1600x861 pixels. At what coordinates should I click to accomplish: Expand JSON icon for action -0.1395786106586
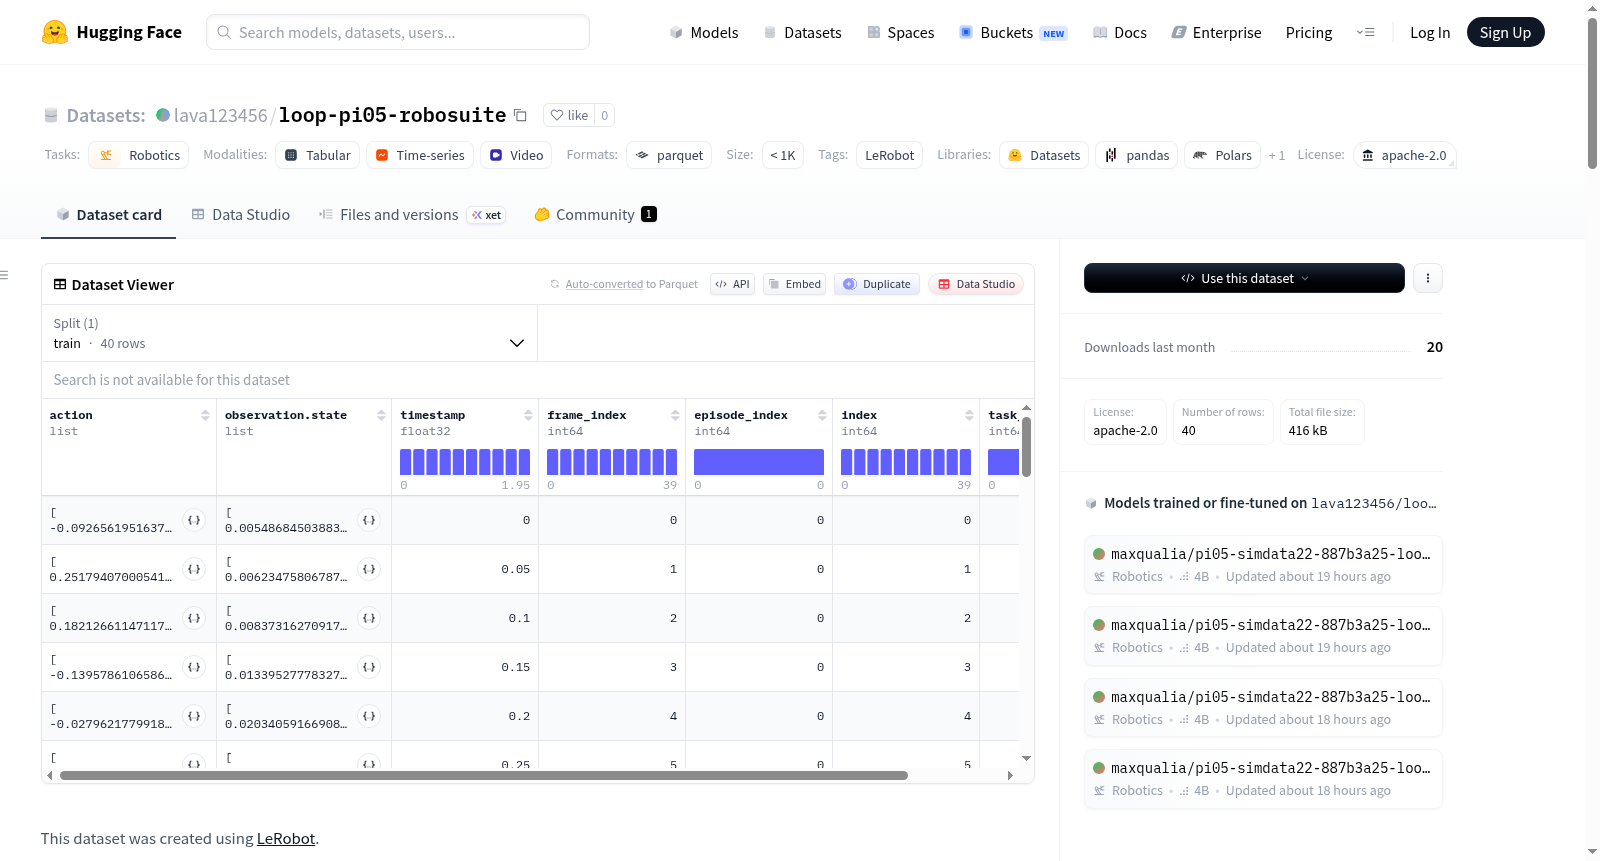(194, 667)
